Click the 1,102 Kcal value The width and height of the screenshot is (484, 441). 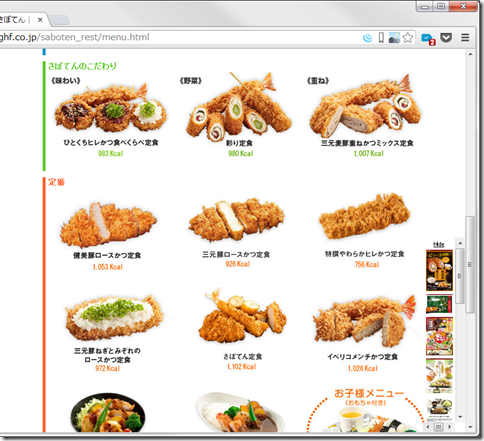click(x=242, y=367)
